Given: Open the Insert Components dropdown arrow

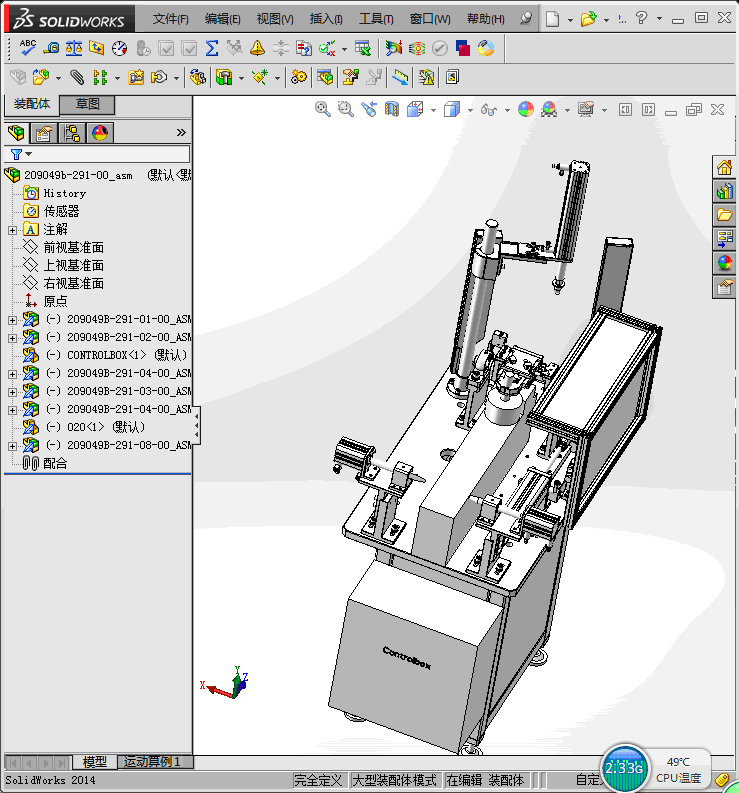Looking at the screenshot, I should (58, 78).
